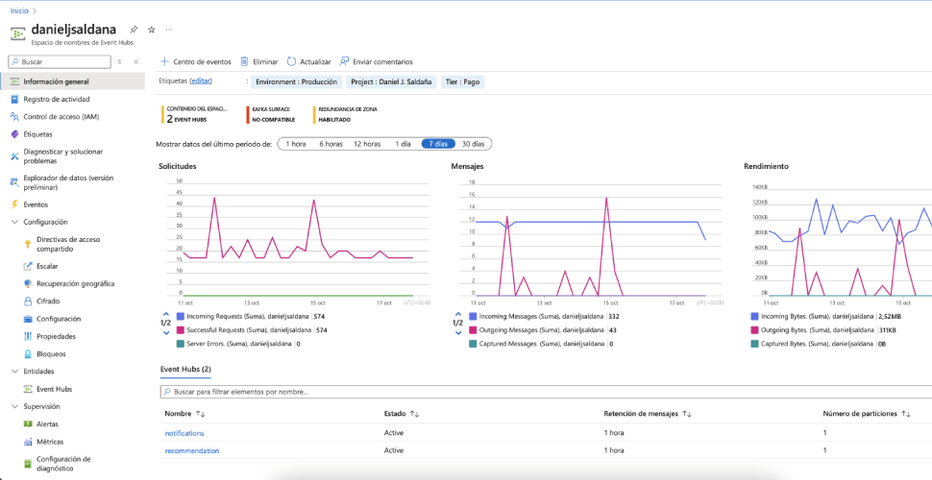Click Captured Bytes legend color swatch
The image size is (932, 480).
755,343
